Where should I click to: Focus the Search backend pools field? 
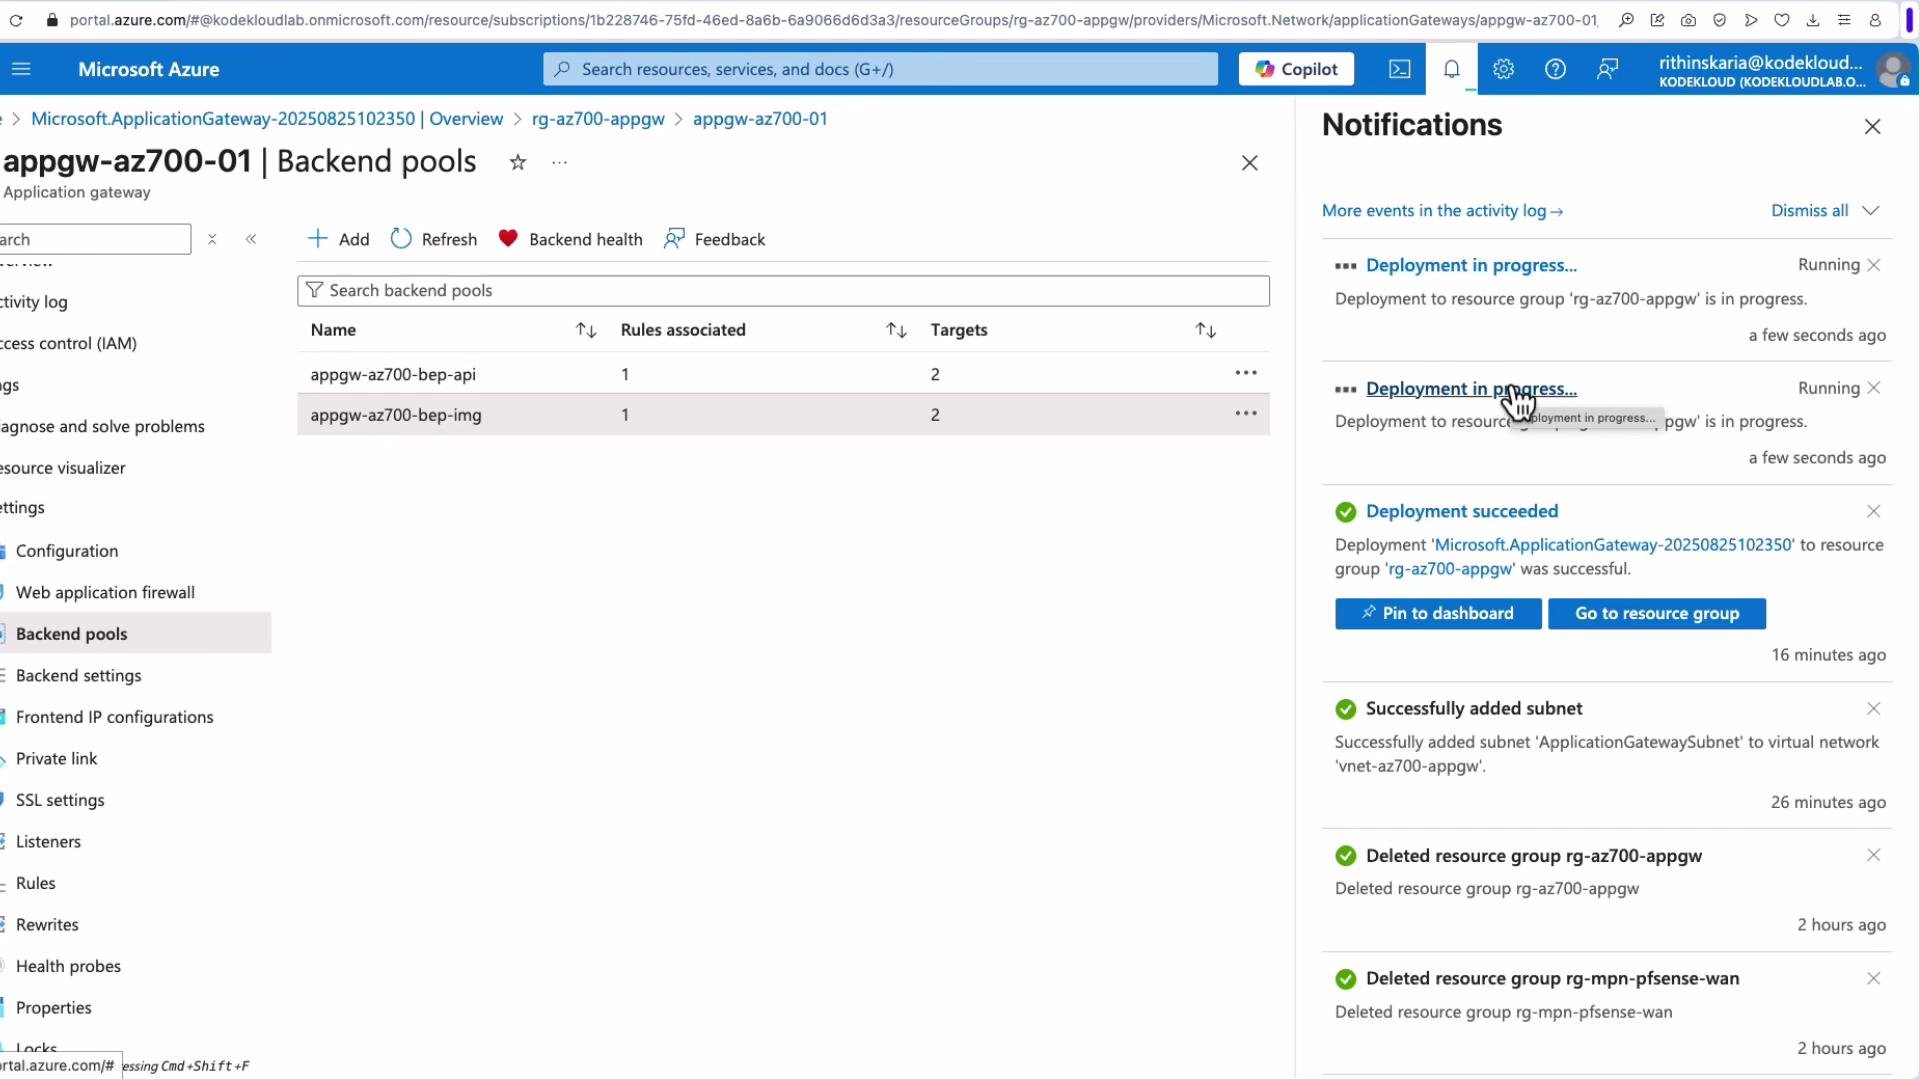783,290
